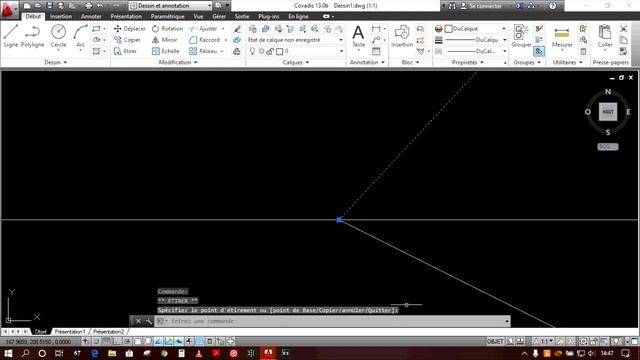640x360 pixels.
Task: Switch to the Vue ribbon tab
Action: (x=198, y=16)
